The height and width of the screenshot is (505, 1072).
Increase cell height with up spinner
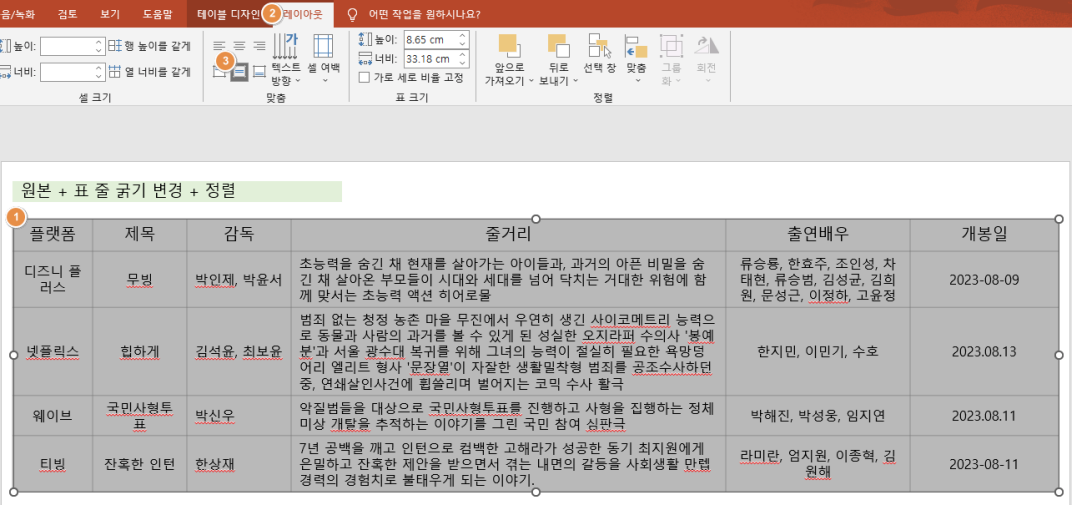100,42
